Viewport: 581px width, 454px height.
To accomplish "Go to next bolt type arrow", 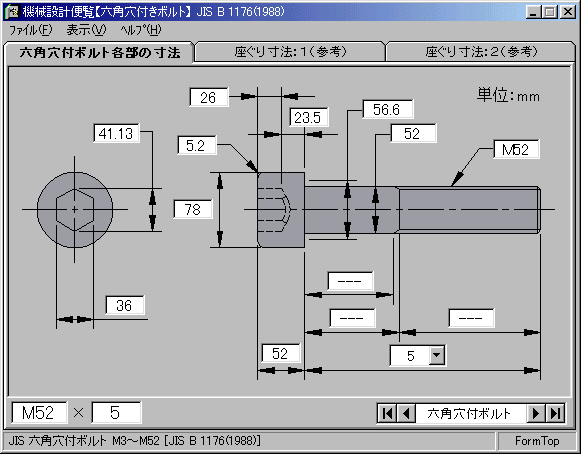I will (536, 413).
